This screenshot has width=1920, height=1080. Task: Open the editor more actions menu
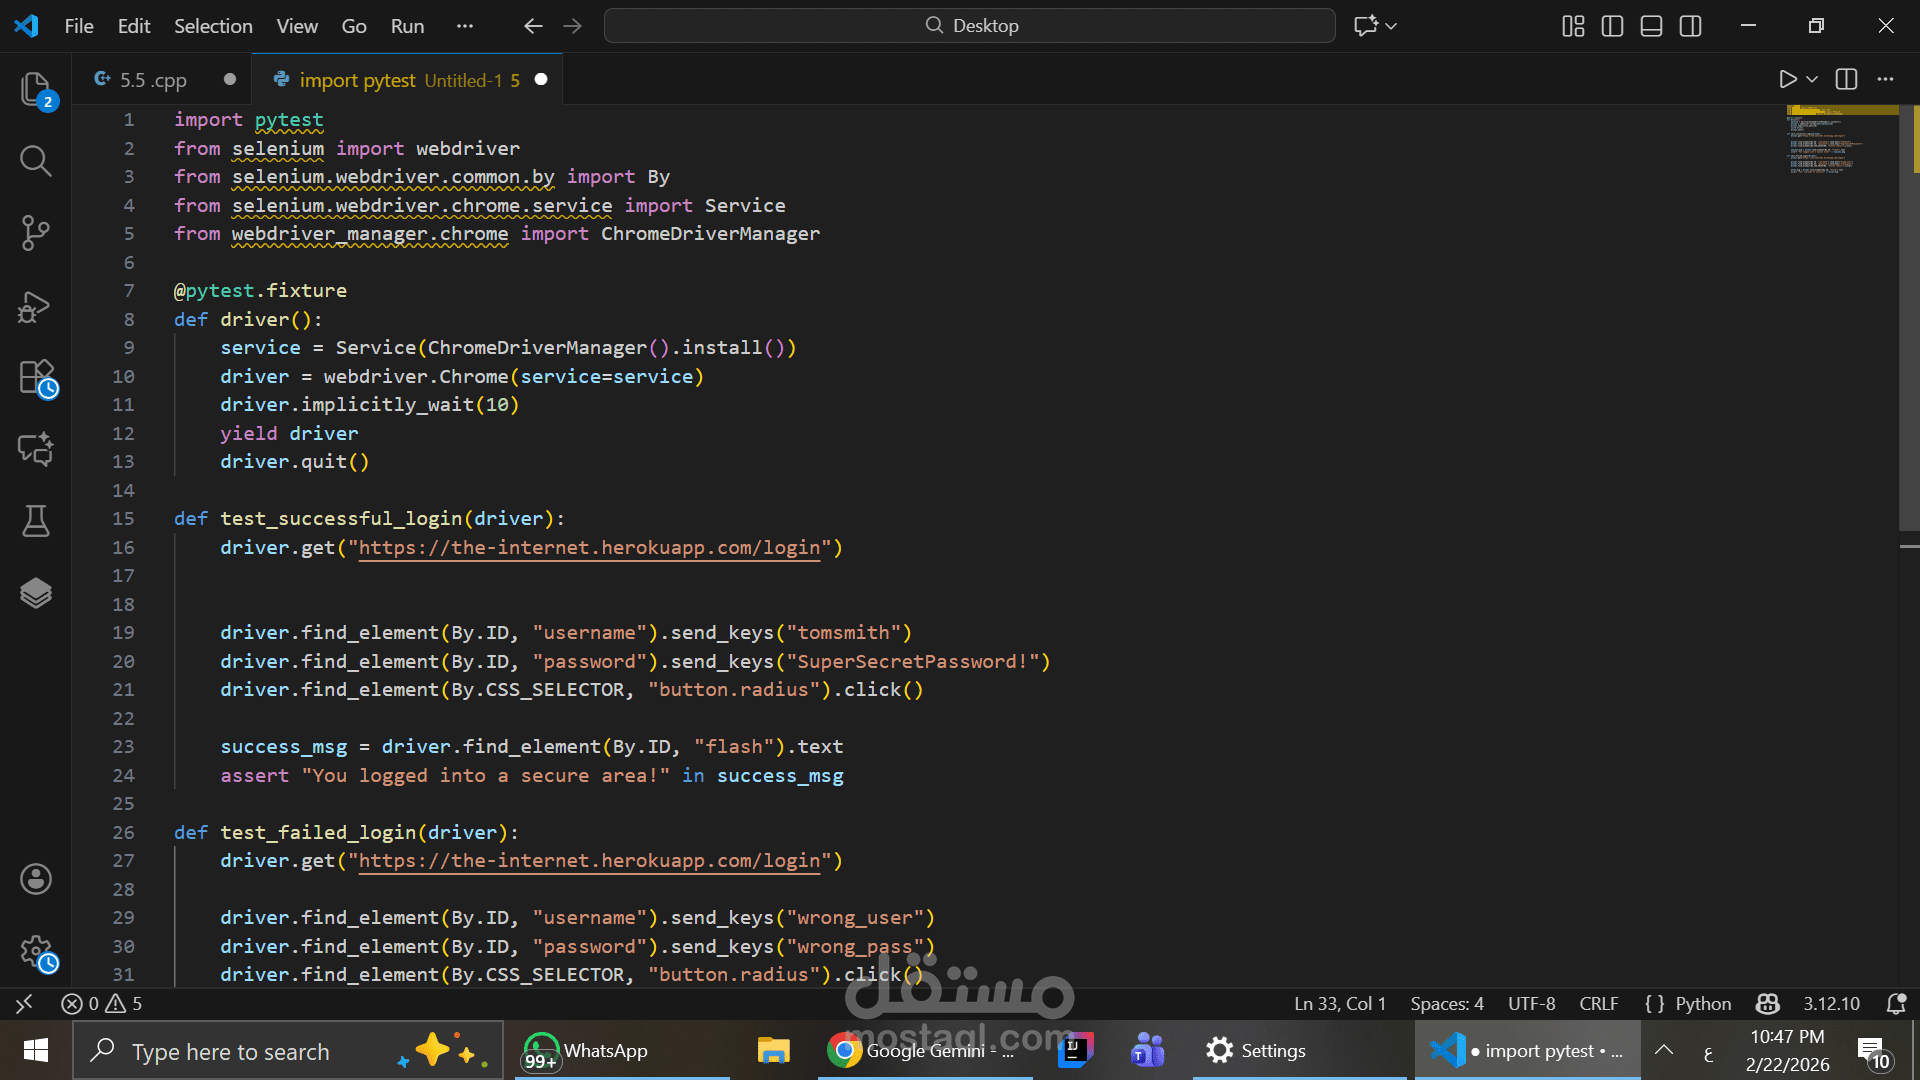pos(1886,79)
